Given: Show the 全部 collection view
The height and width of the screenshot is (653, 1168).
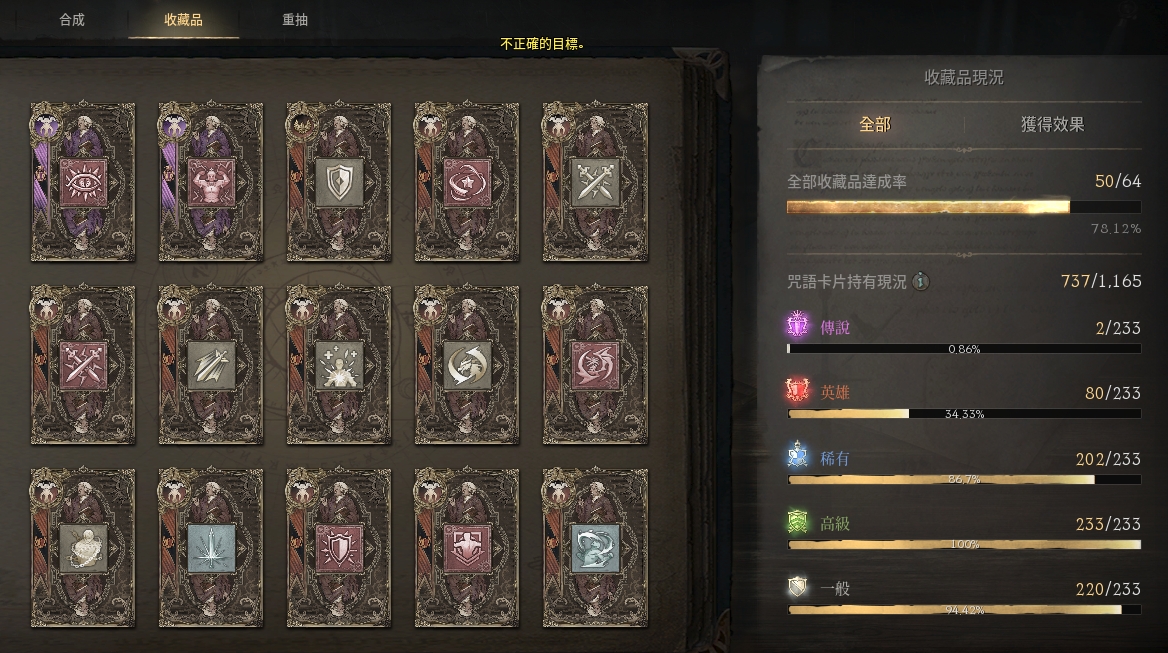Looking at the screenshot, I should pyautogui.click(x=875, y=124).
